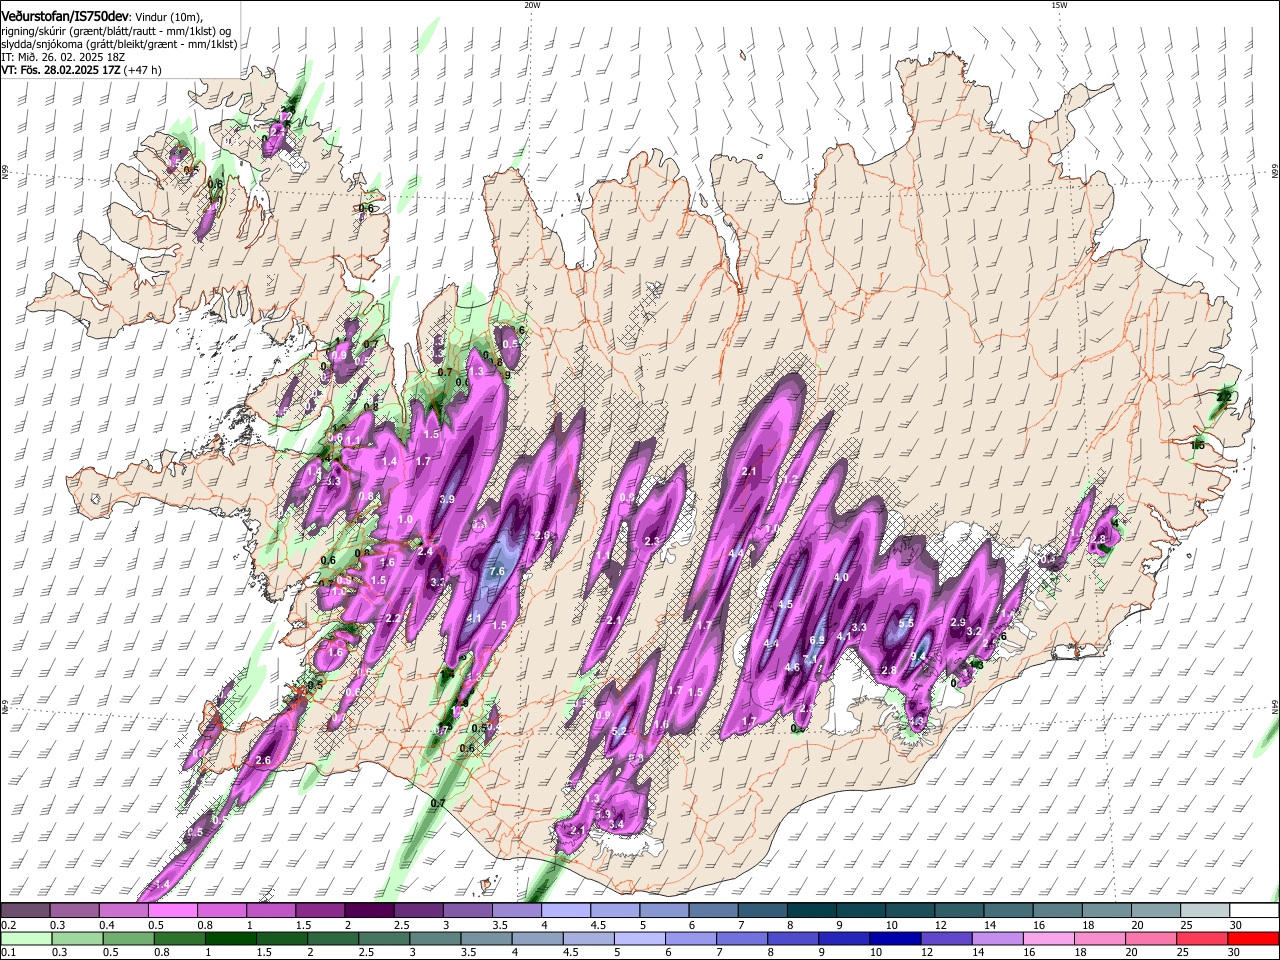Click the 6.9 precipitation value on the map
1280x960 pixels.
click(817, 640)
